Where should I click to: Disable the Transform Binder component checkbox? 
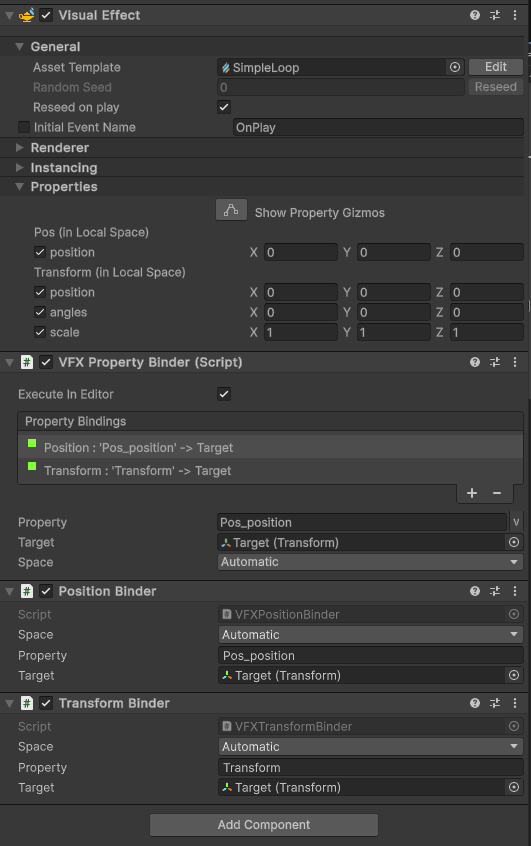coord(46,703)
